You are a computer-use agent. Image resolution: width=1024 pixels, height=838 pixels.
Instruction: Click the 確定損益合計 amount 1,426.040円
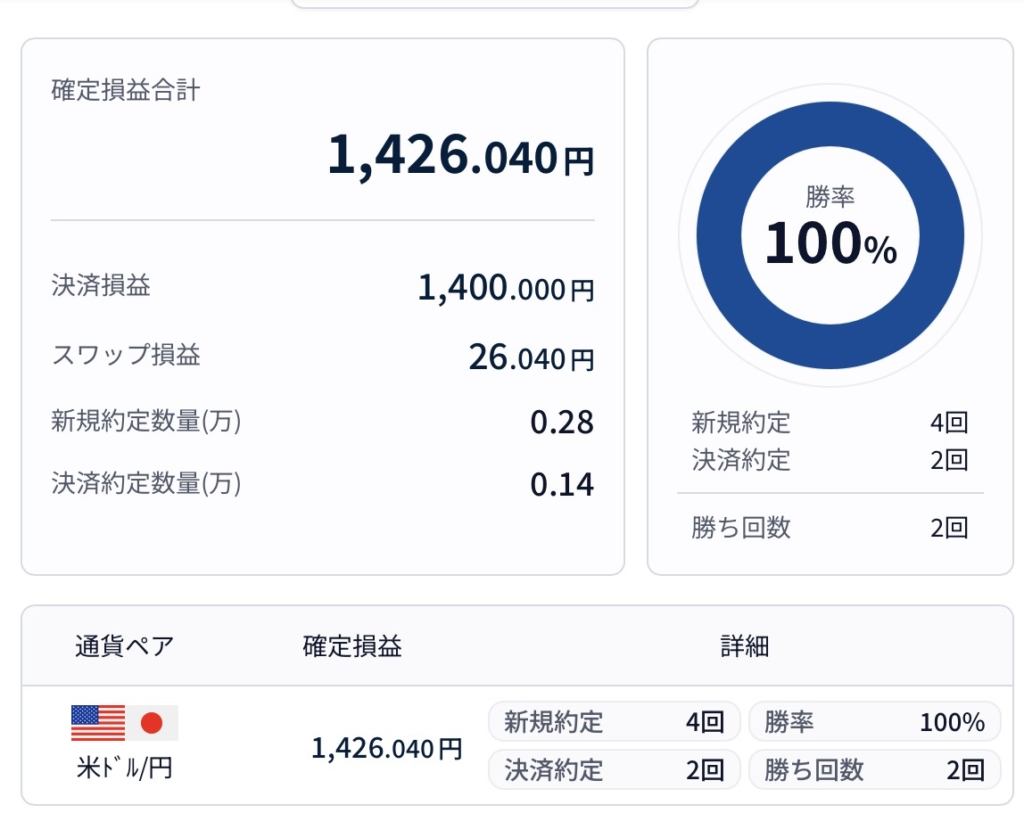click(x=461, y=157)
